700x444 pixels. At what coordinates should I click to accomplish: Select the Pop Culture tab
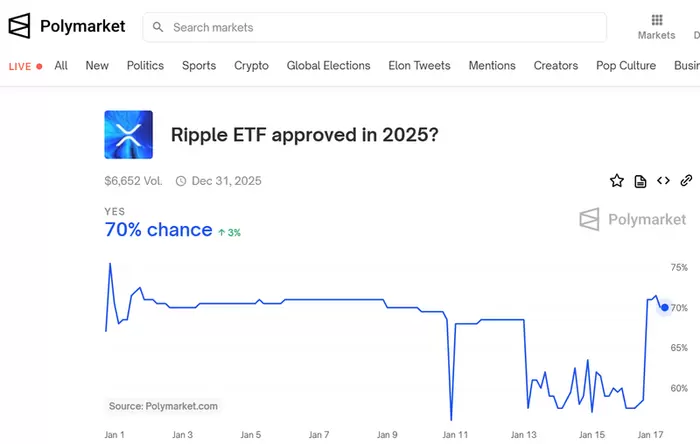626,66
